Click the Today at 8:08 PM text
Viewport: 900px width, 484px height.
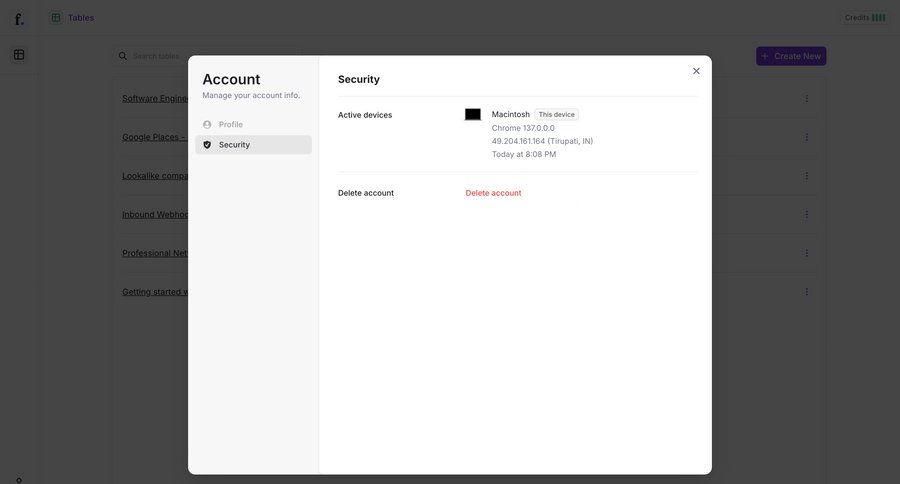(523, 154)
